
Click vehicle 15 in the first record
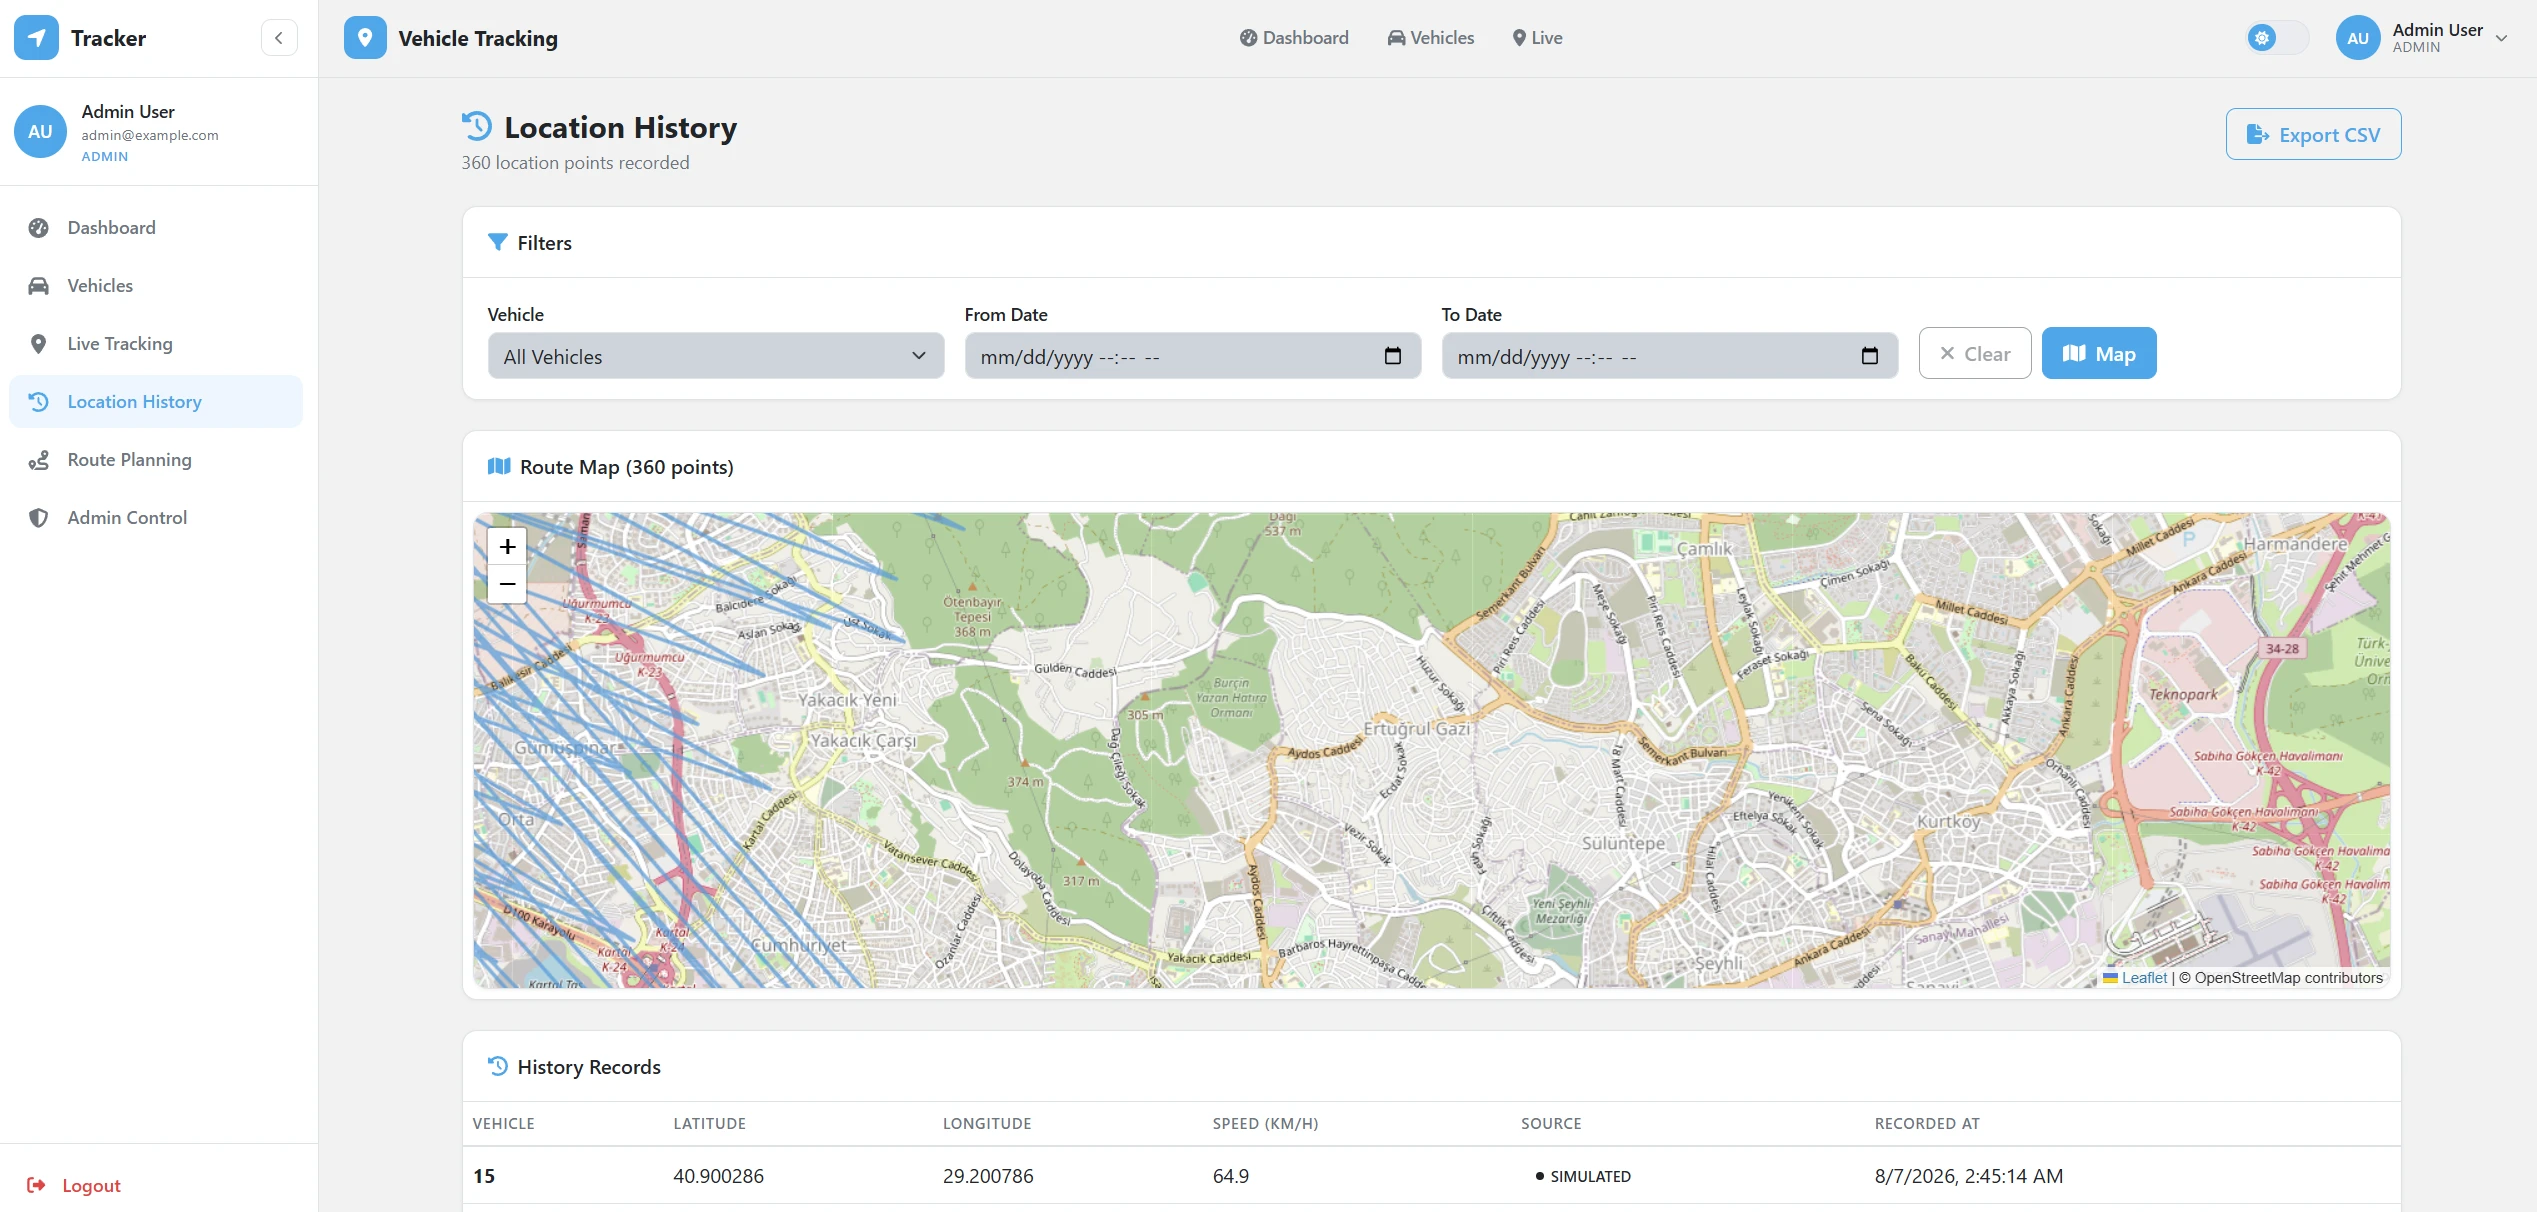[x=484, y=1176]
